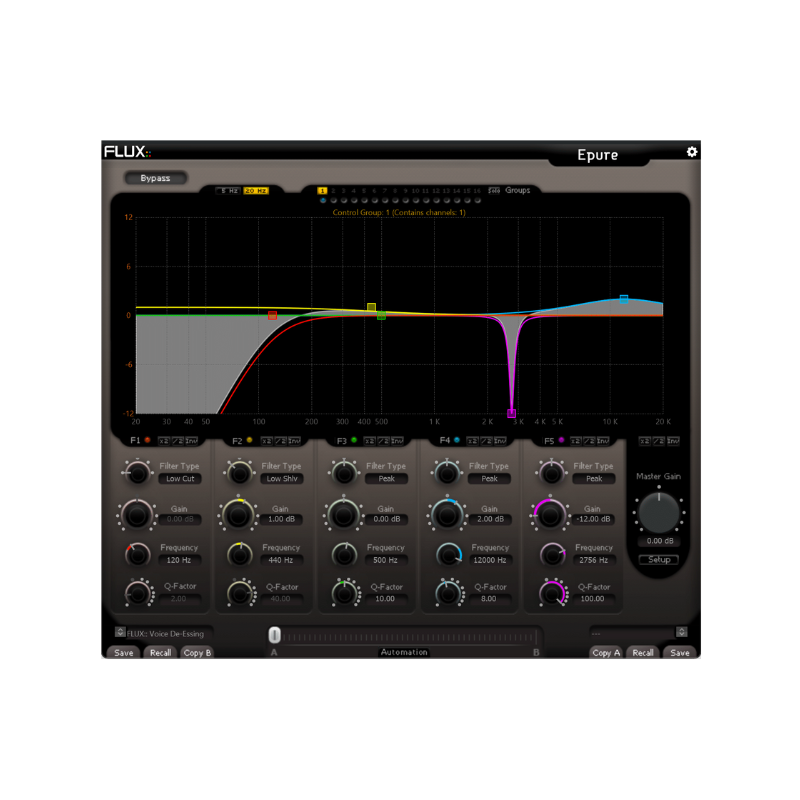Select channel group 16 tab
The image size is (800, 800).
[477, 191]
